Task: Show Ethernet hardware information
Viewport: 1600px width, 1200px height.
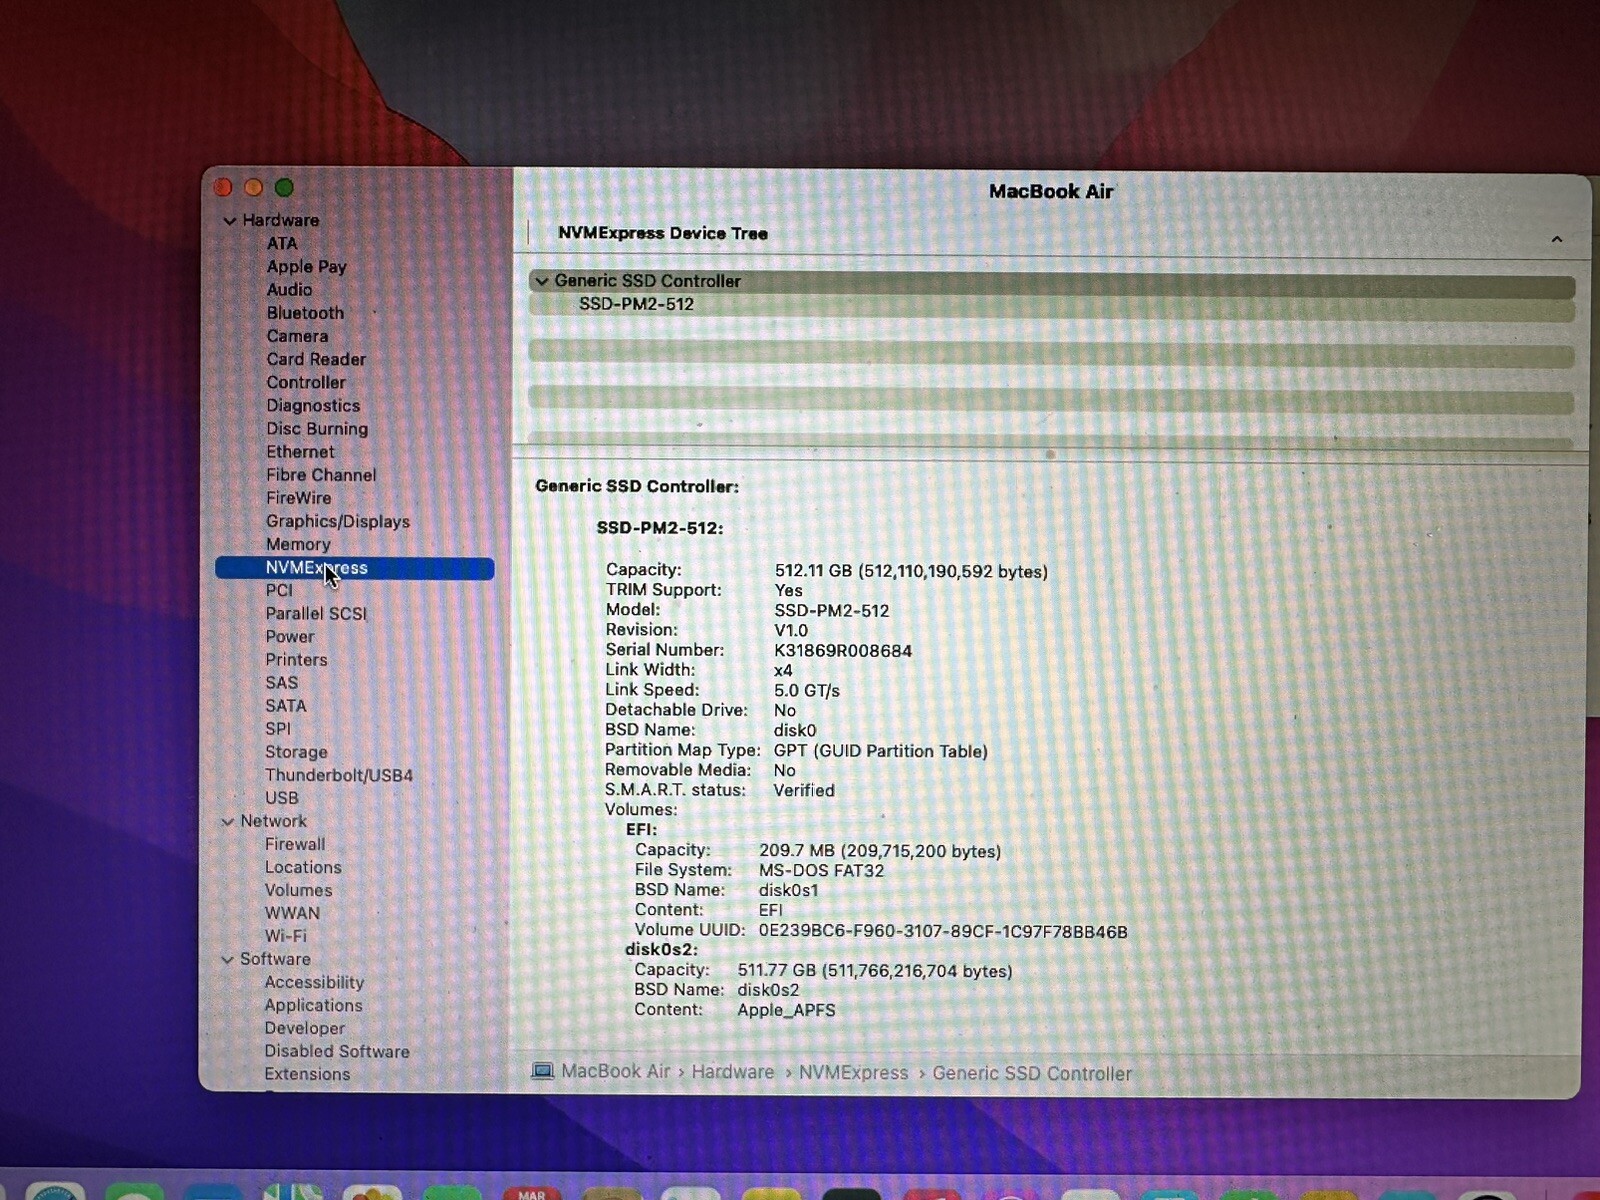Action: [x=300, y=452]
